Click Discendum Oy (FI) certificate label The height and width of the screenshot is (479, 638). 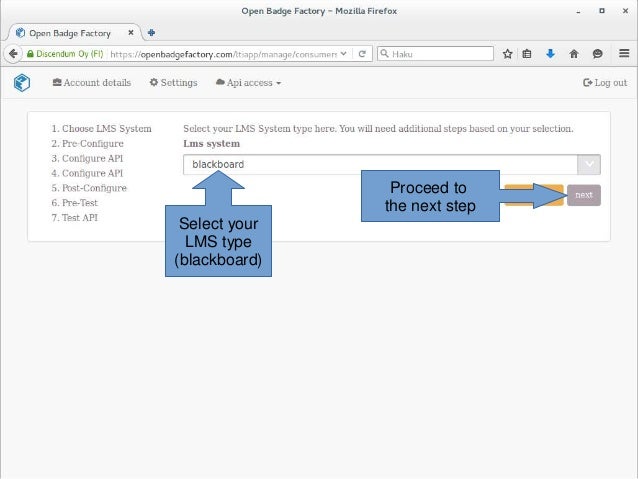(70, 54)
